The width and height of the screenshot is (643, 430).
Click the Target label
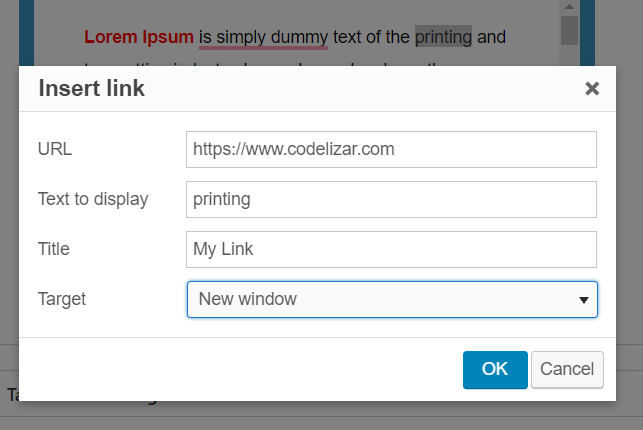coord(62,299)
